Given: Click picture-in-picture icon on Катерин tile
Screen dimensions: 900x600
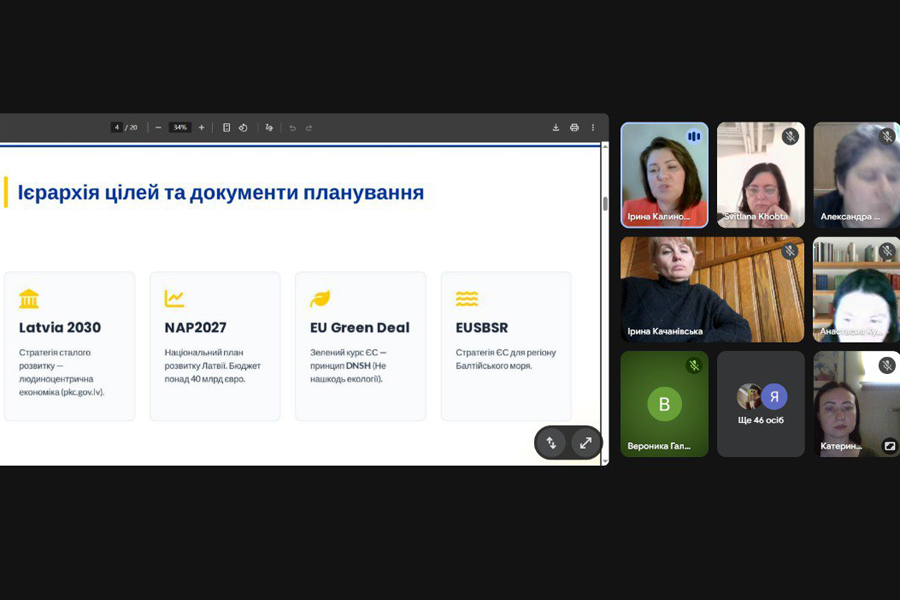Looking at the screenshot, I should 889,446.
